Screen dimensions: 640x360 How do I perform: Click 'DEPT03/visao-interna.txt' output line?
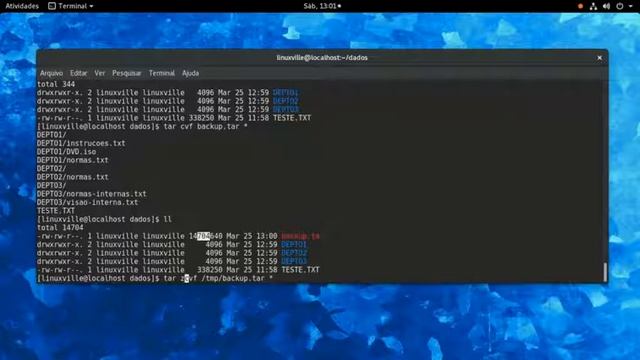click(87, 202)
